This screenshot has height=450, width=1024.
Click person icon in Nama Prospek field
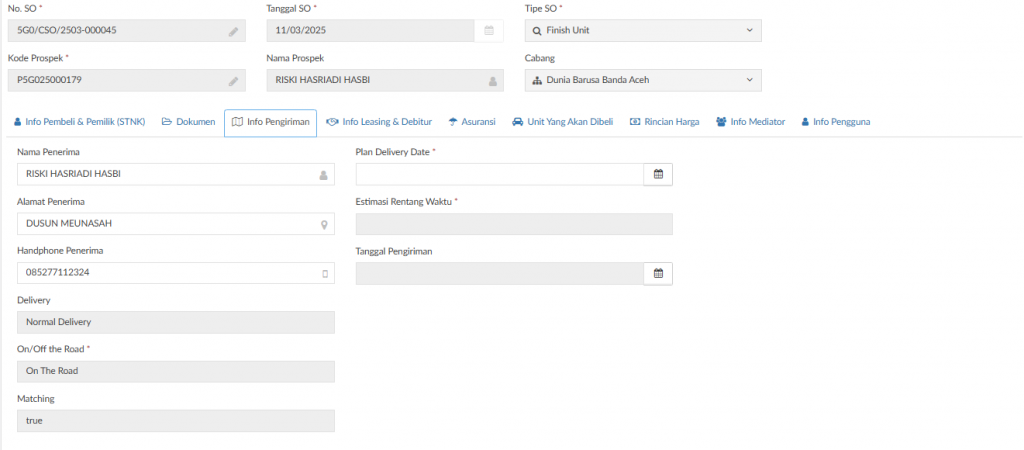tap(492, 81)
